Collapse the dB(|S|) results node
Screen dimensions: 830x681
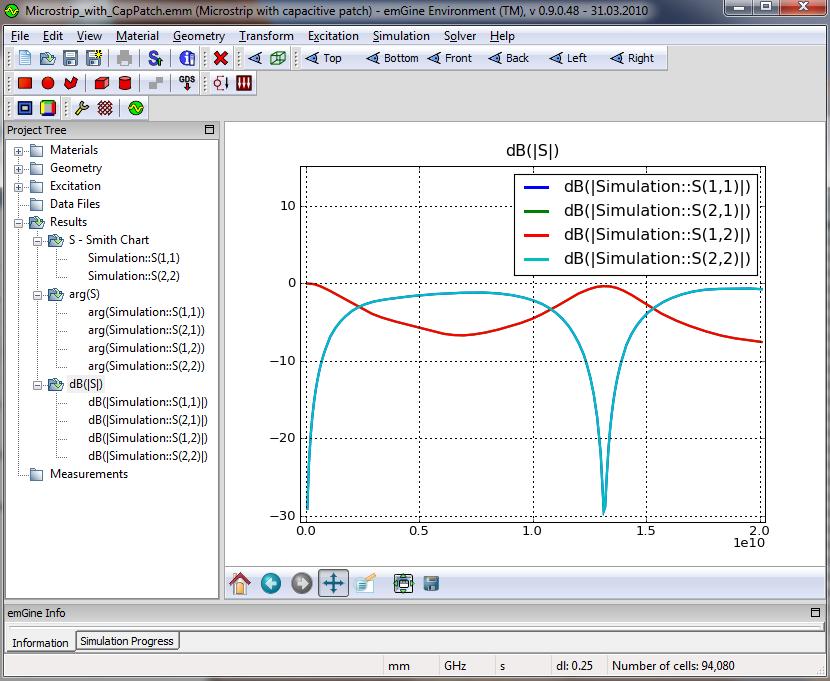click(39, 384)
